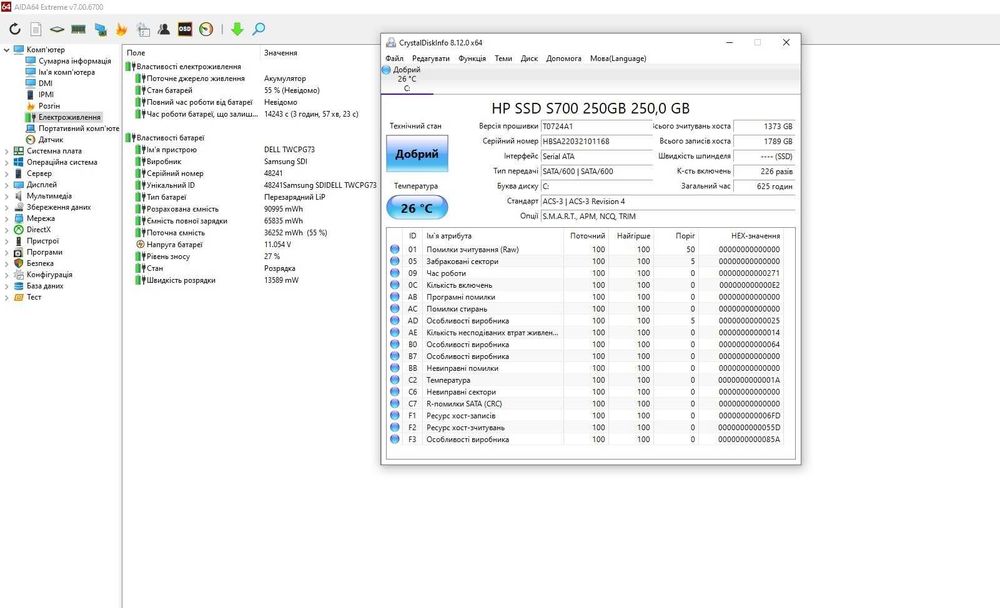The image size is (1000, 608).
Task: Click the Мережа network icon in the tree
Action: coord(18,218)
